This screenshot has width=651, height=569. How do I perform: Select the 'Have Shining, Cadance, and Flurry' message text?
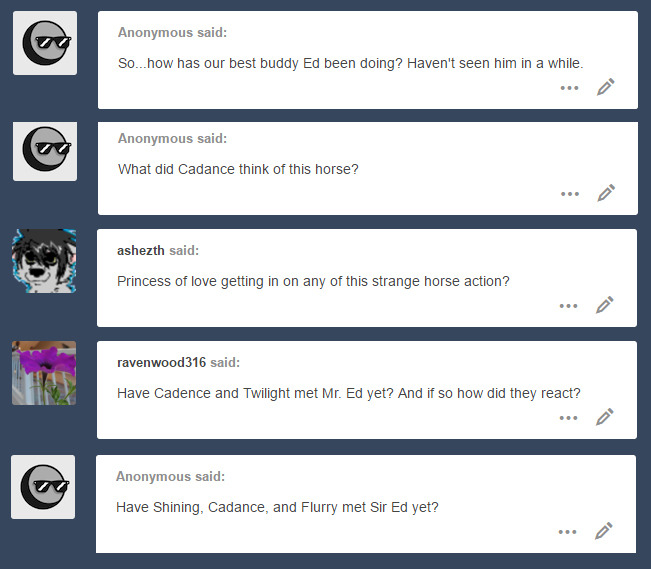(277, 507)
